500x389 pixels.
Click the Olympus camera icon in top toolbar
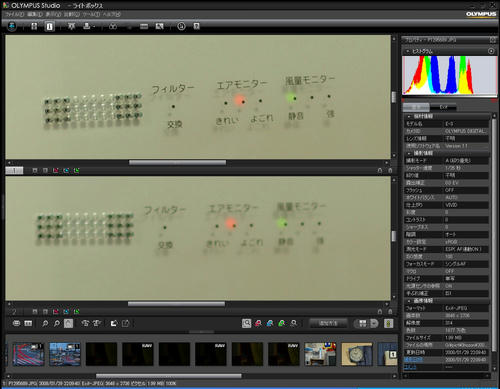click(12, 26)
